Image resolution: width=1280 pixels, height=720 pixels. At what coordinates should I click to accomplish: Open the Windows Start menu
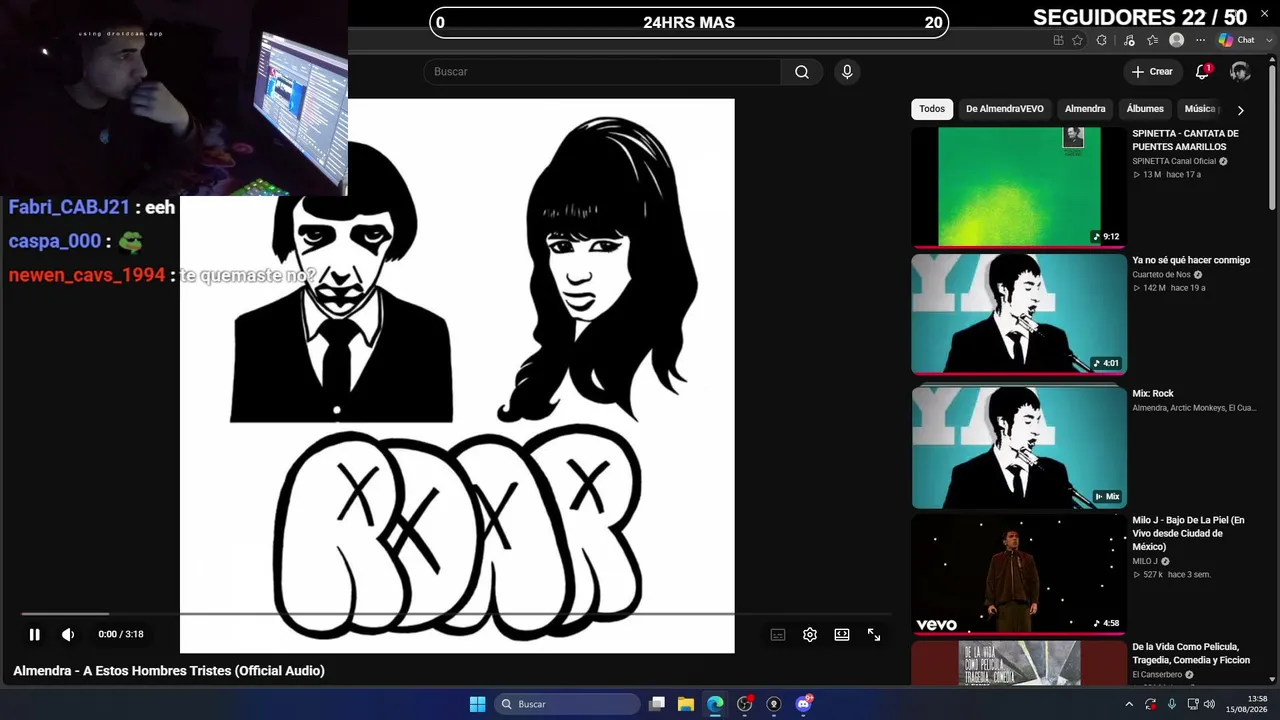[477, 704]
